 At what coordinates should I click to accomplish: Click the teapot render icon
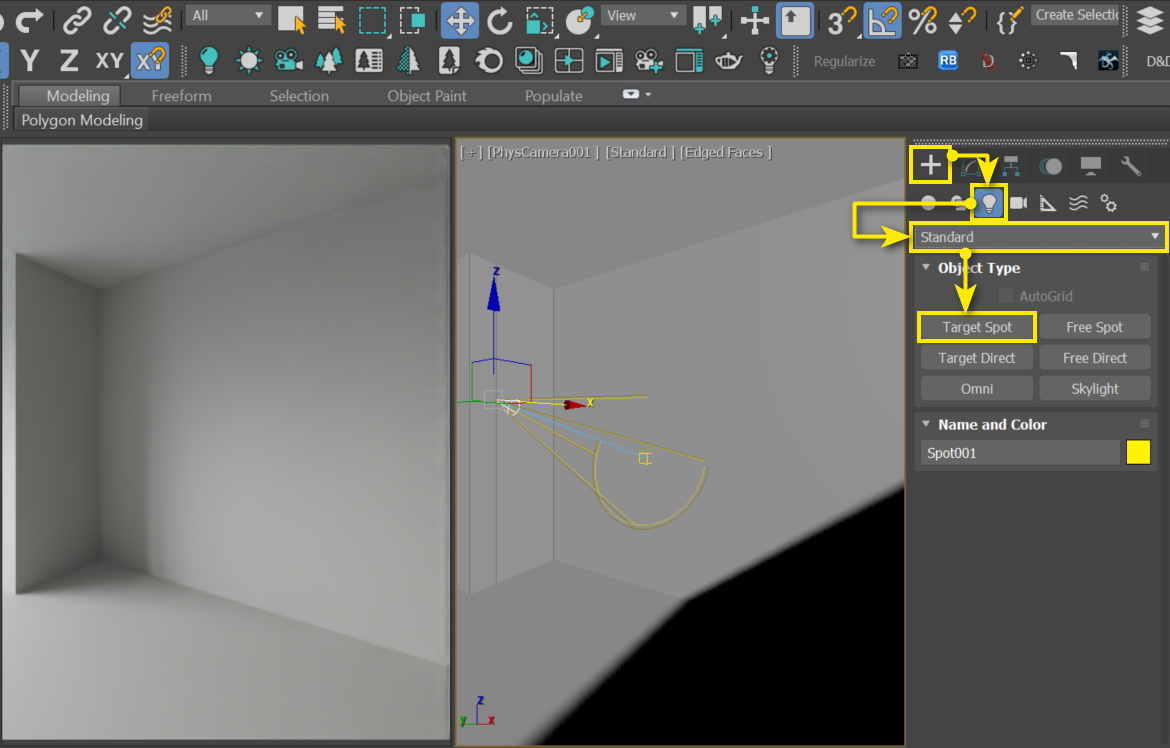(728, 60)
